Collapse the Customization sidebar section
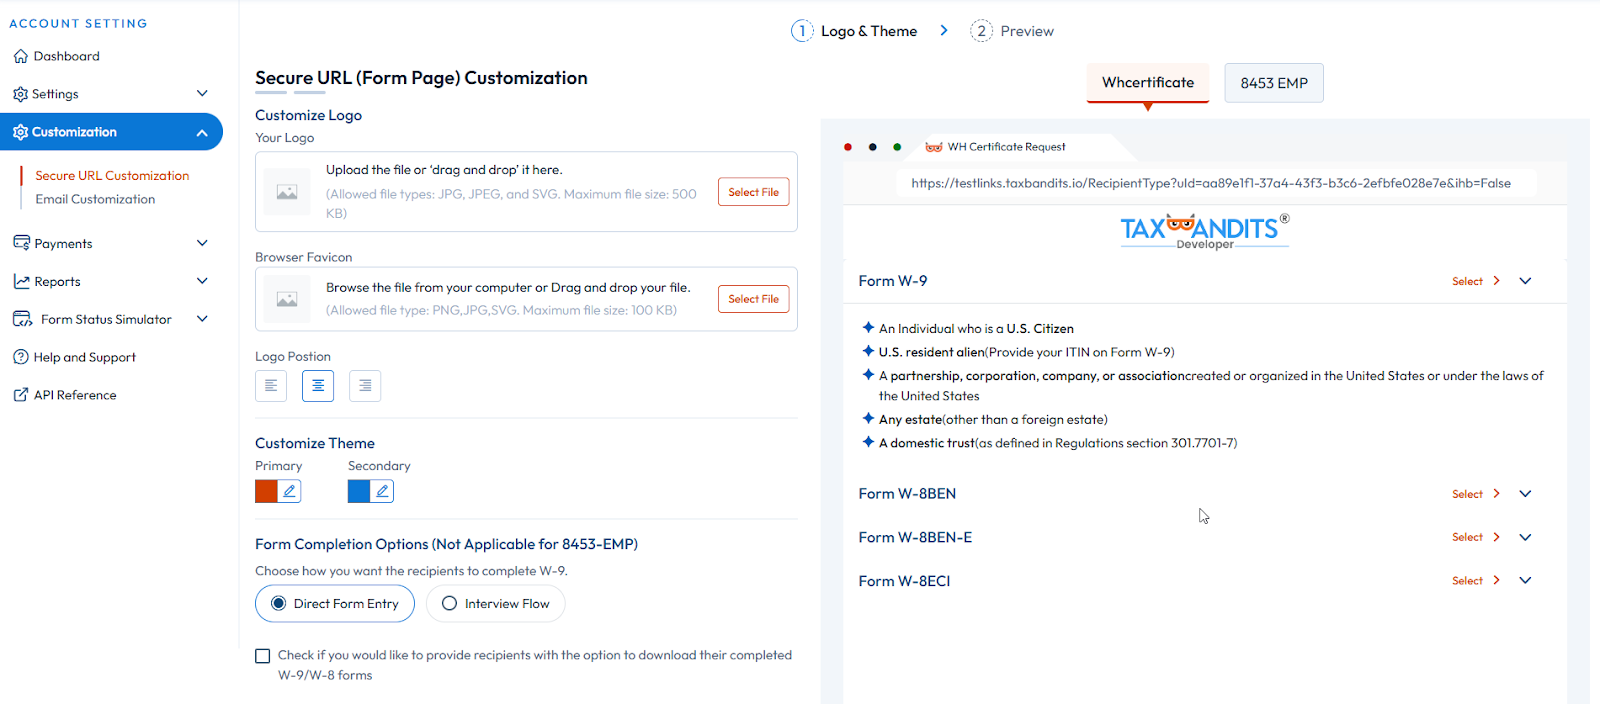This screenshot has height=704, width=1600. pyautogui.click(x=202, y=132)
